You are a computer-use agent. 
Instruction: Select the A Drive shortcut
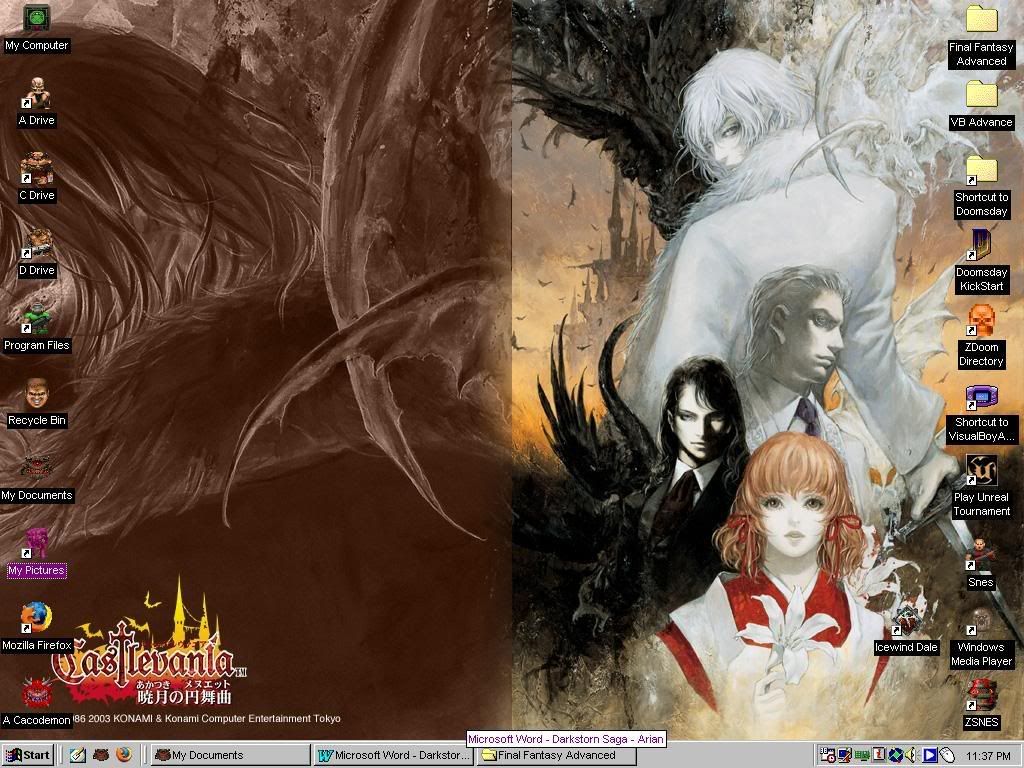tap(37, 103)
